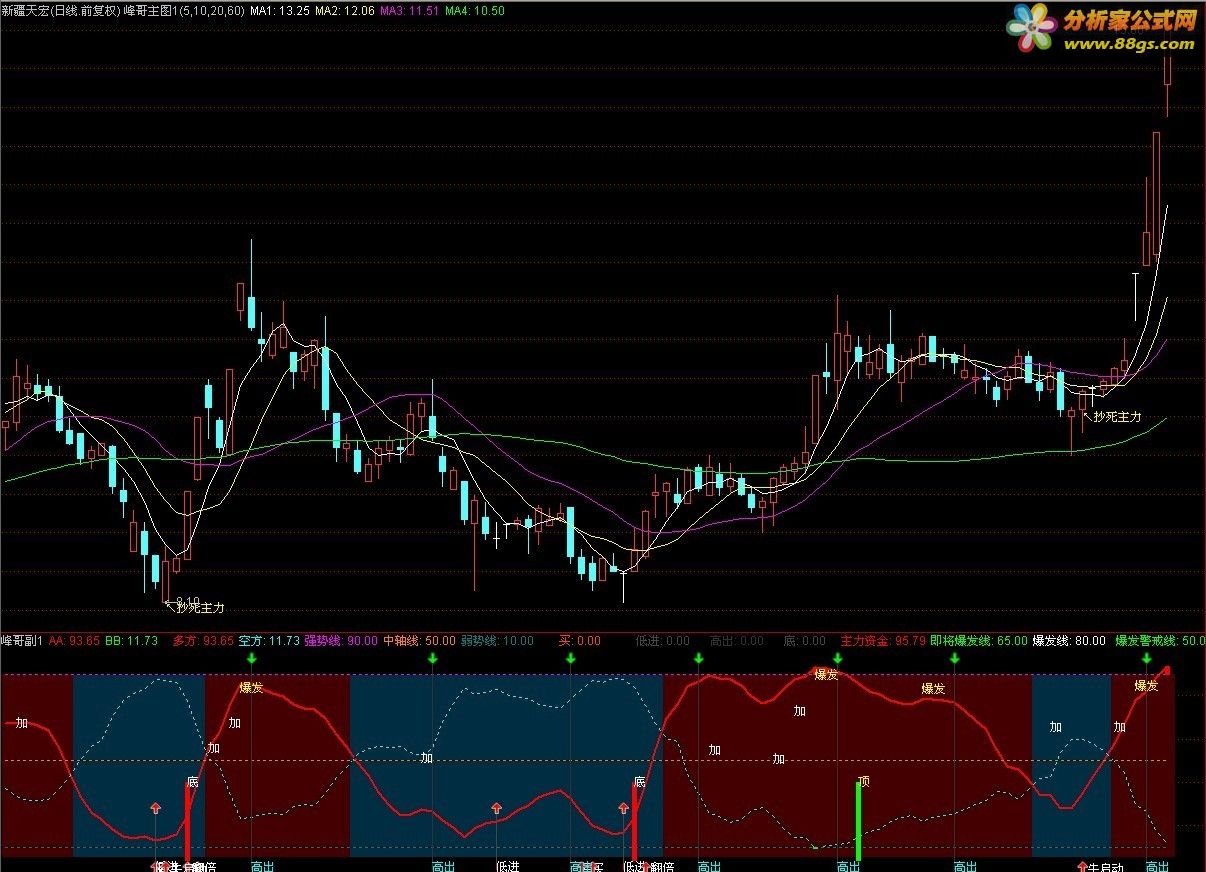
Task: Select the 空方: 11.73 value
Action: [x=269, y=641]
